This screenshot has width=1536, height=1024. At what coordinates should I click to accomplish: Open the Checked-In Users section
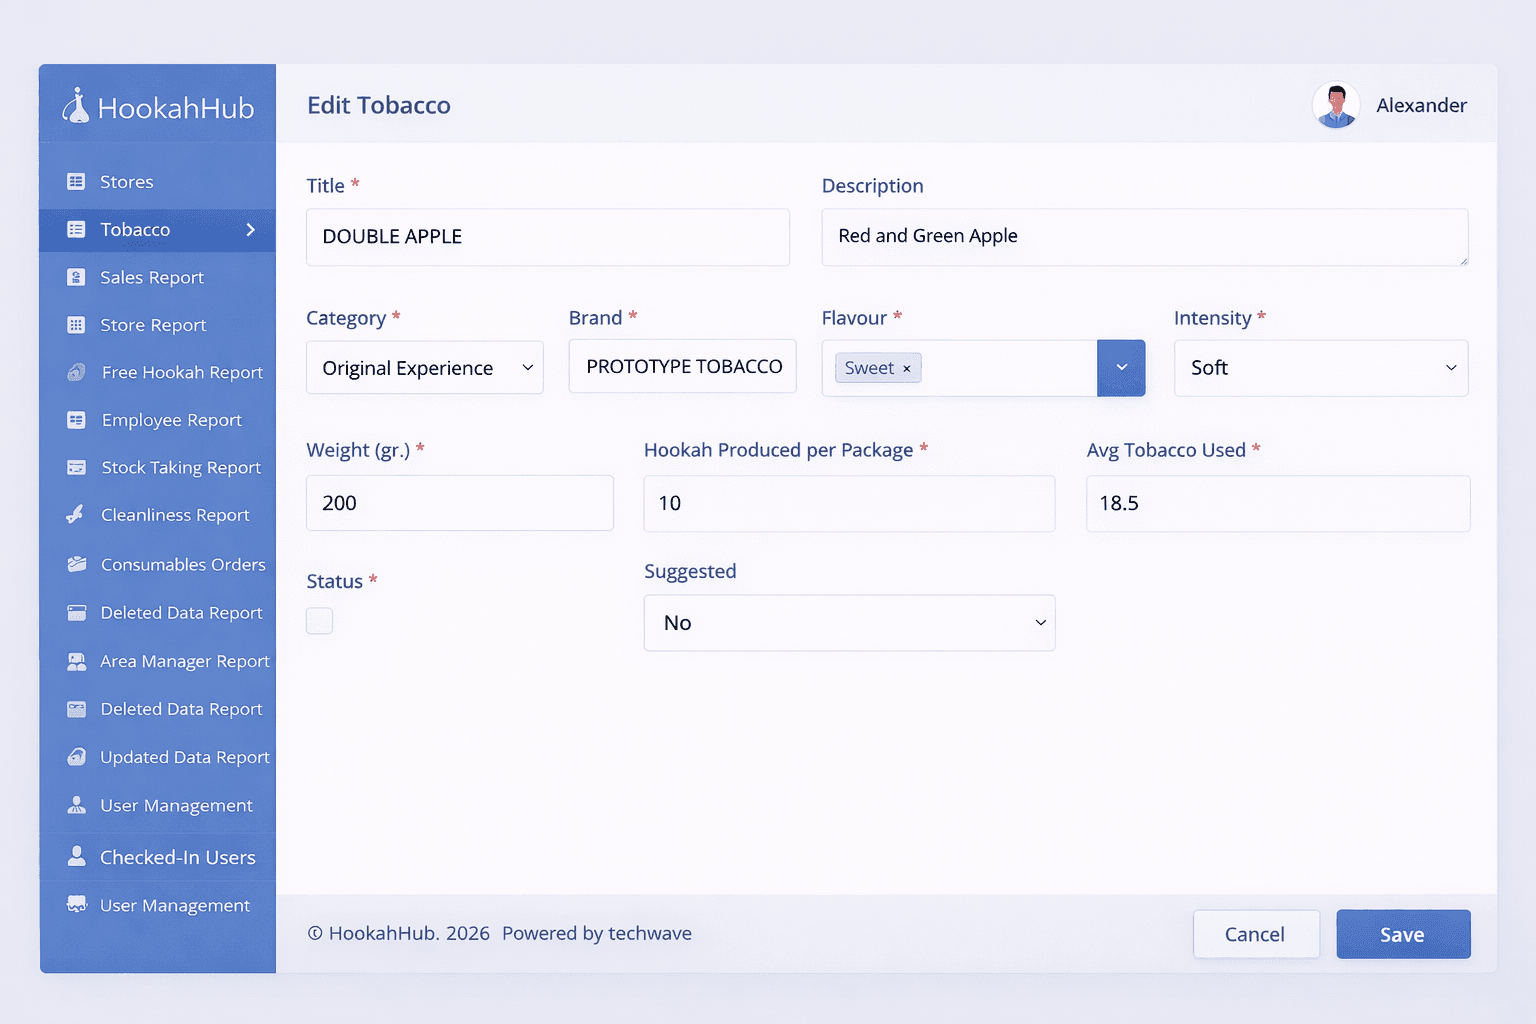click(x=176, y=857)
